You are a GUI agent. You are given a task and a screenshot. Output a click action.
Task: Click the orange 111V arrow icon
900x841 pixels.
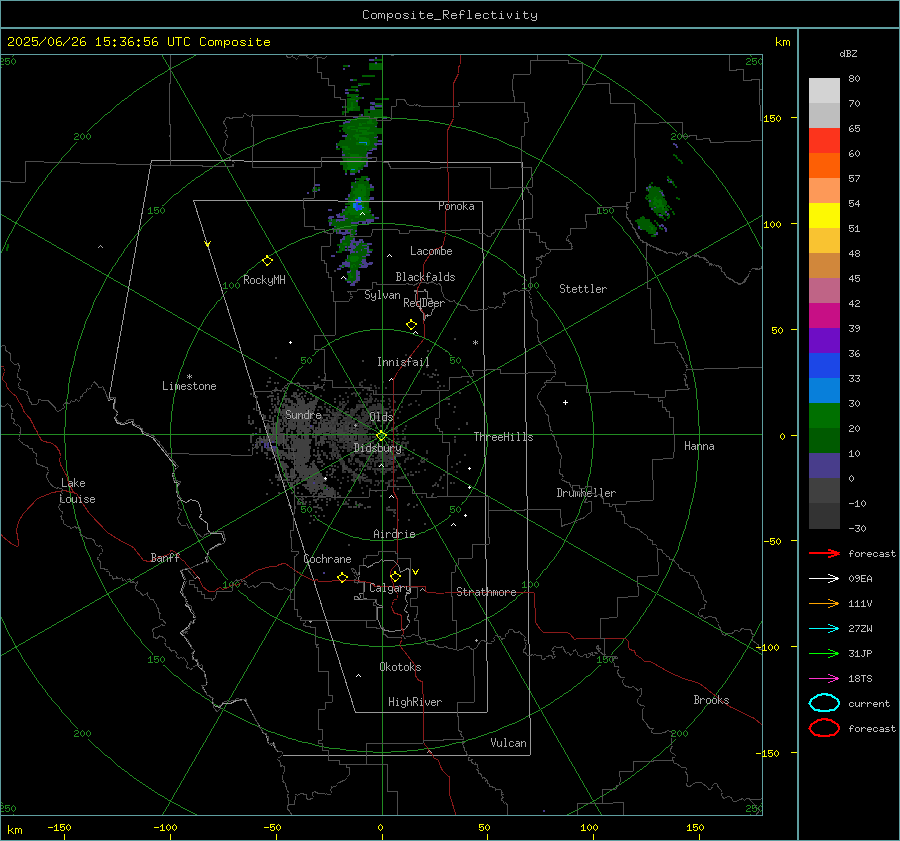824,603
